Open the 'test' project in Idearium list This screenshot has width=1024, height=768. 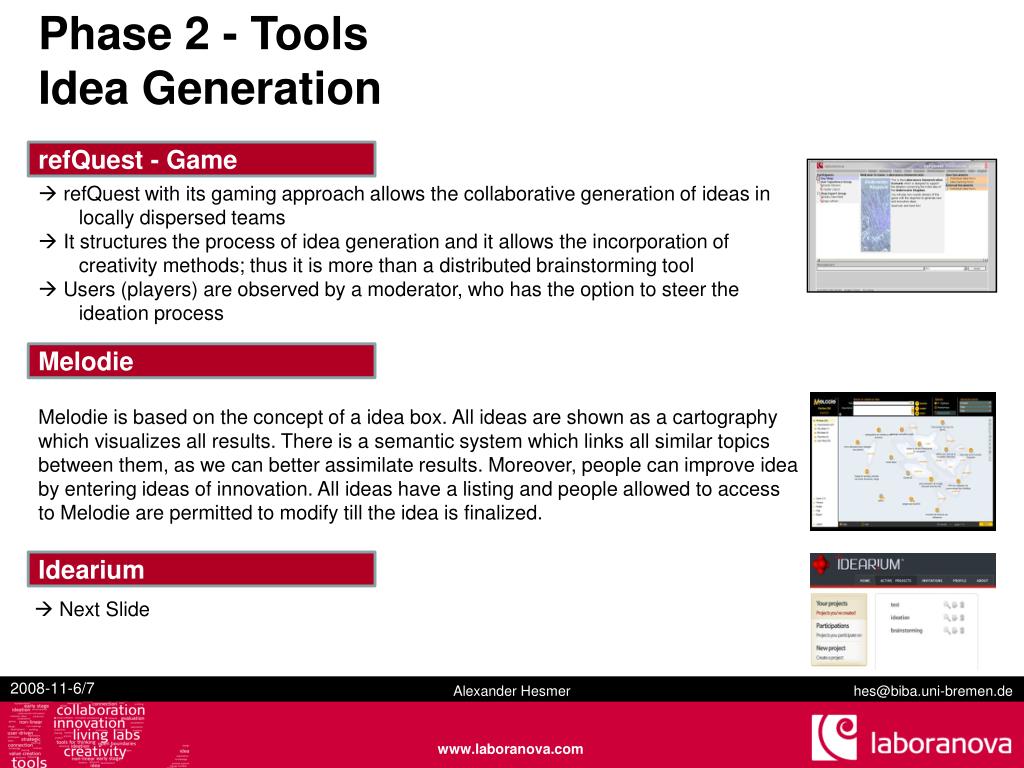point(895,605)
